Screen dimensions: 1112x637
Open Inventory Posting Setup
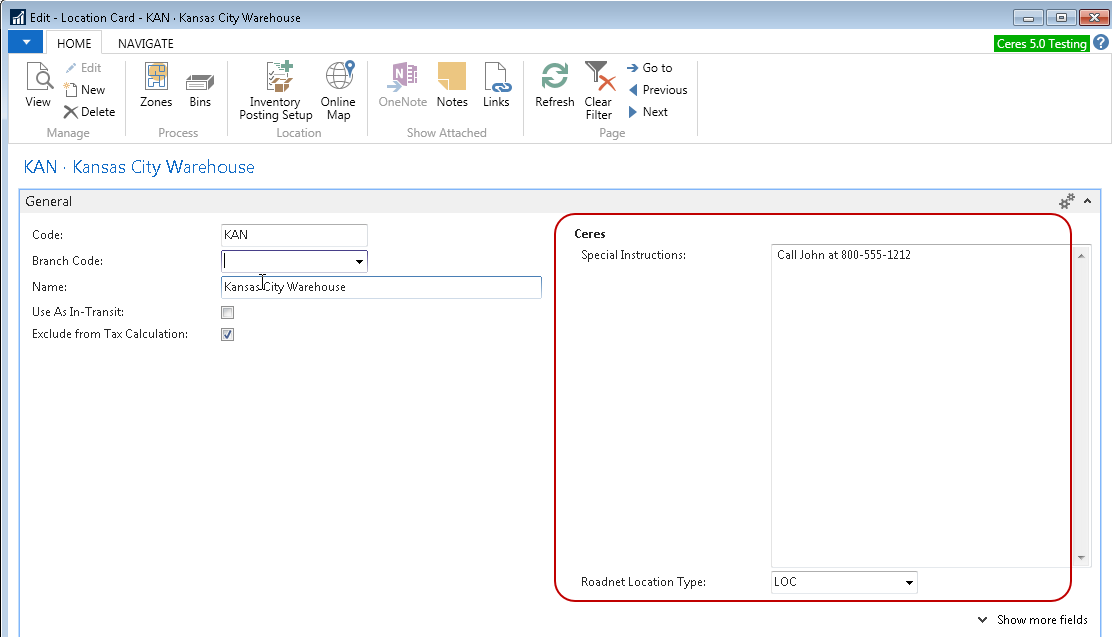[x=275, y=90]
